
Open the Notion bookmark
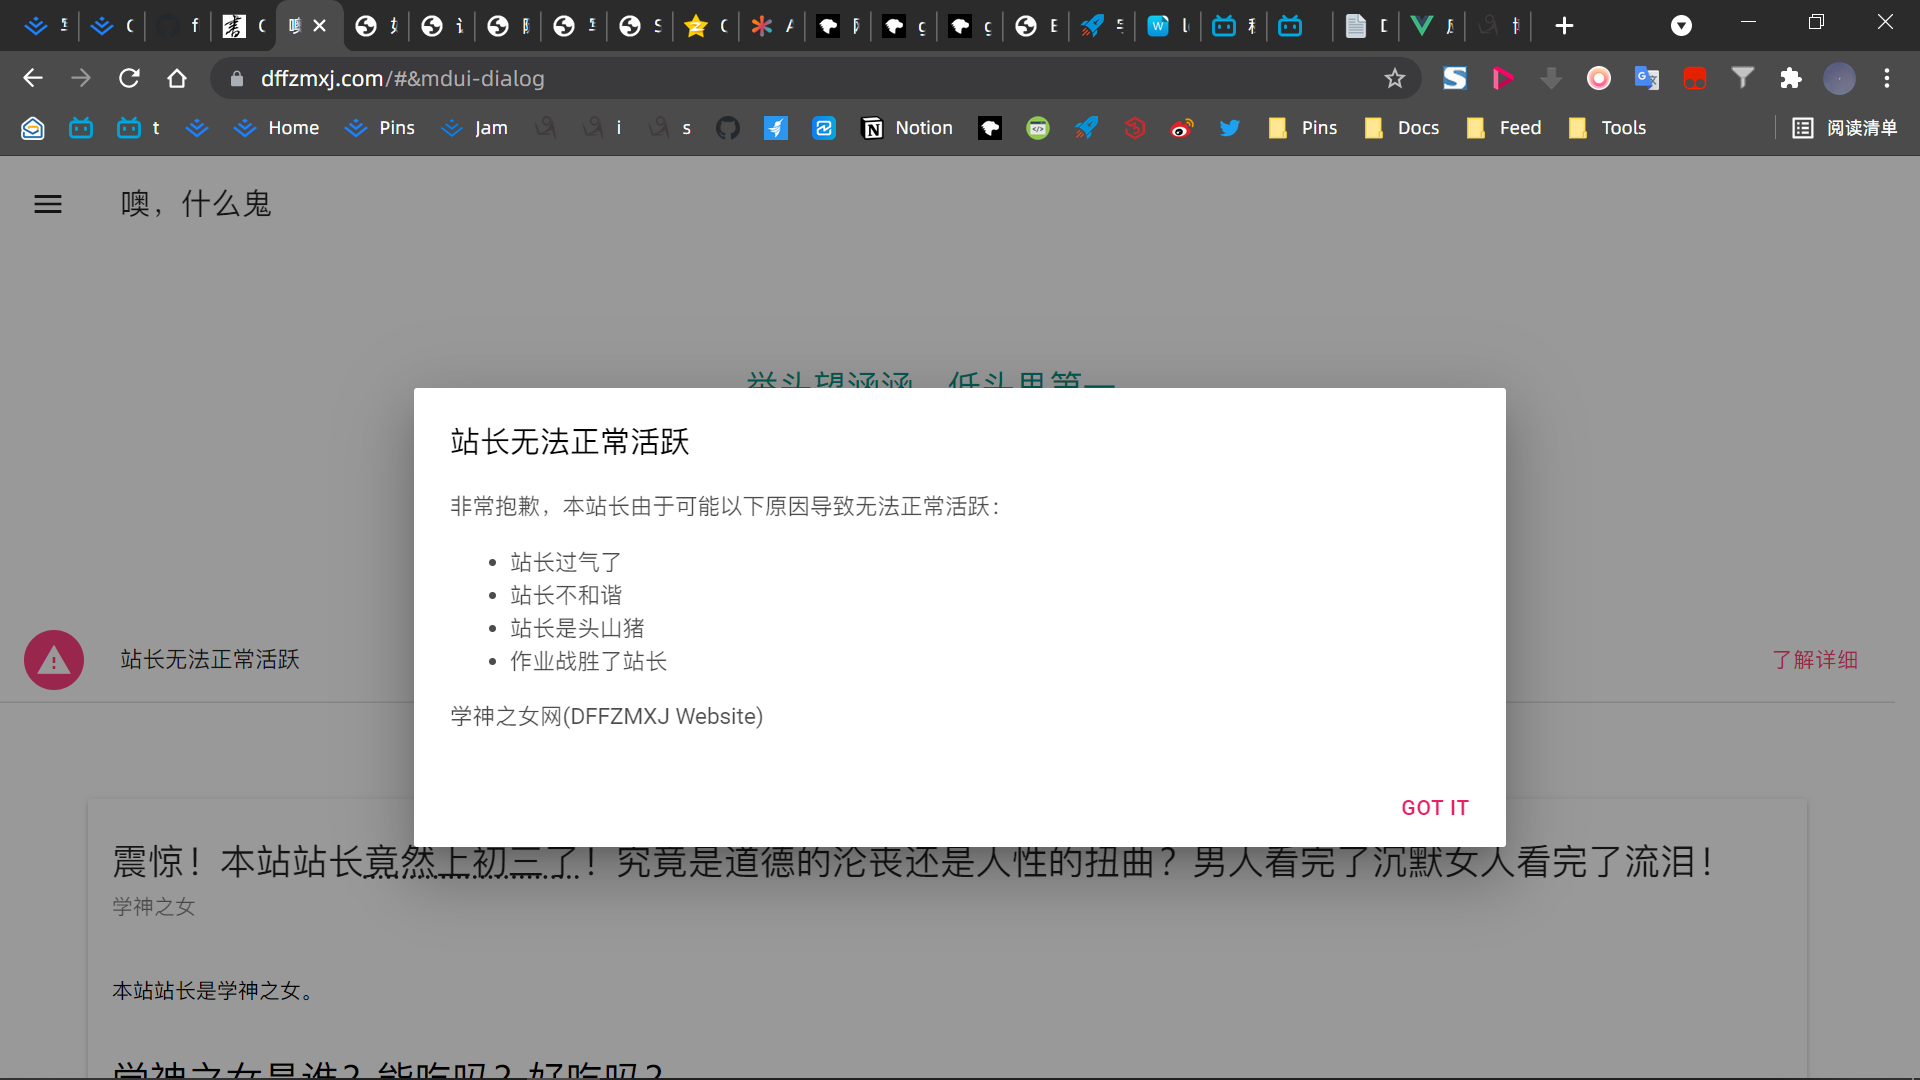point(907,128)
